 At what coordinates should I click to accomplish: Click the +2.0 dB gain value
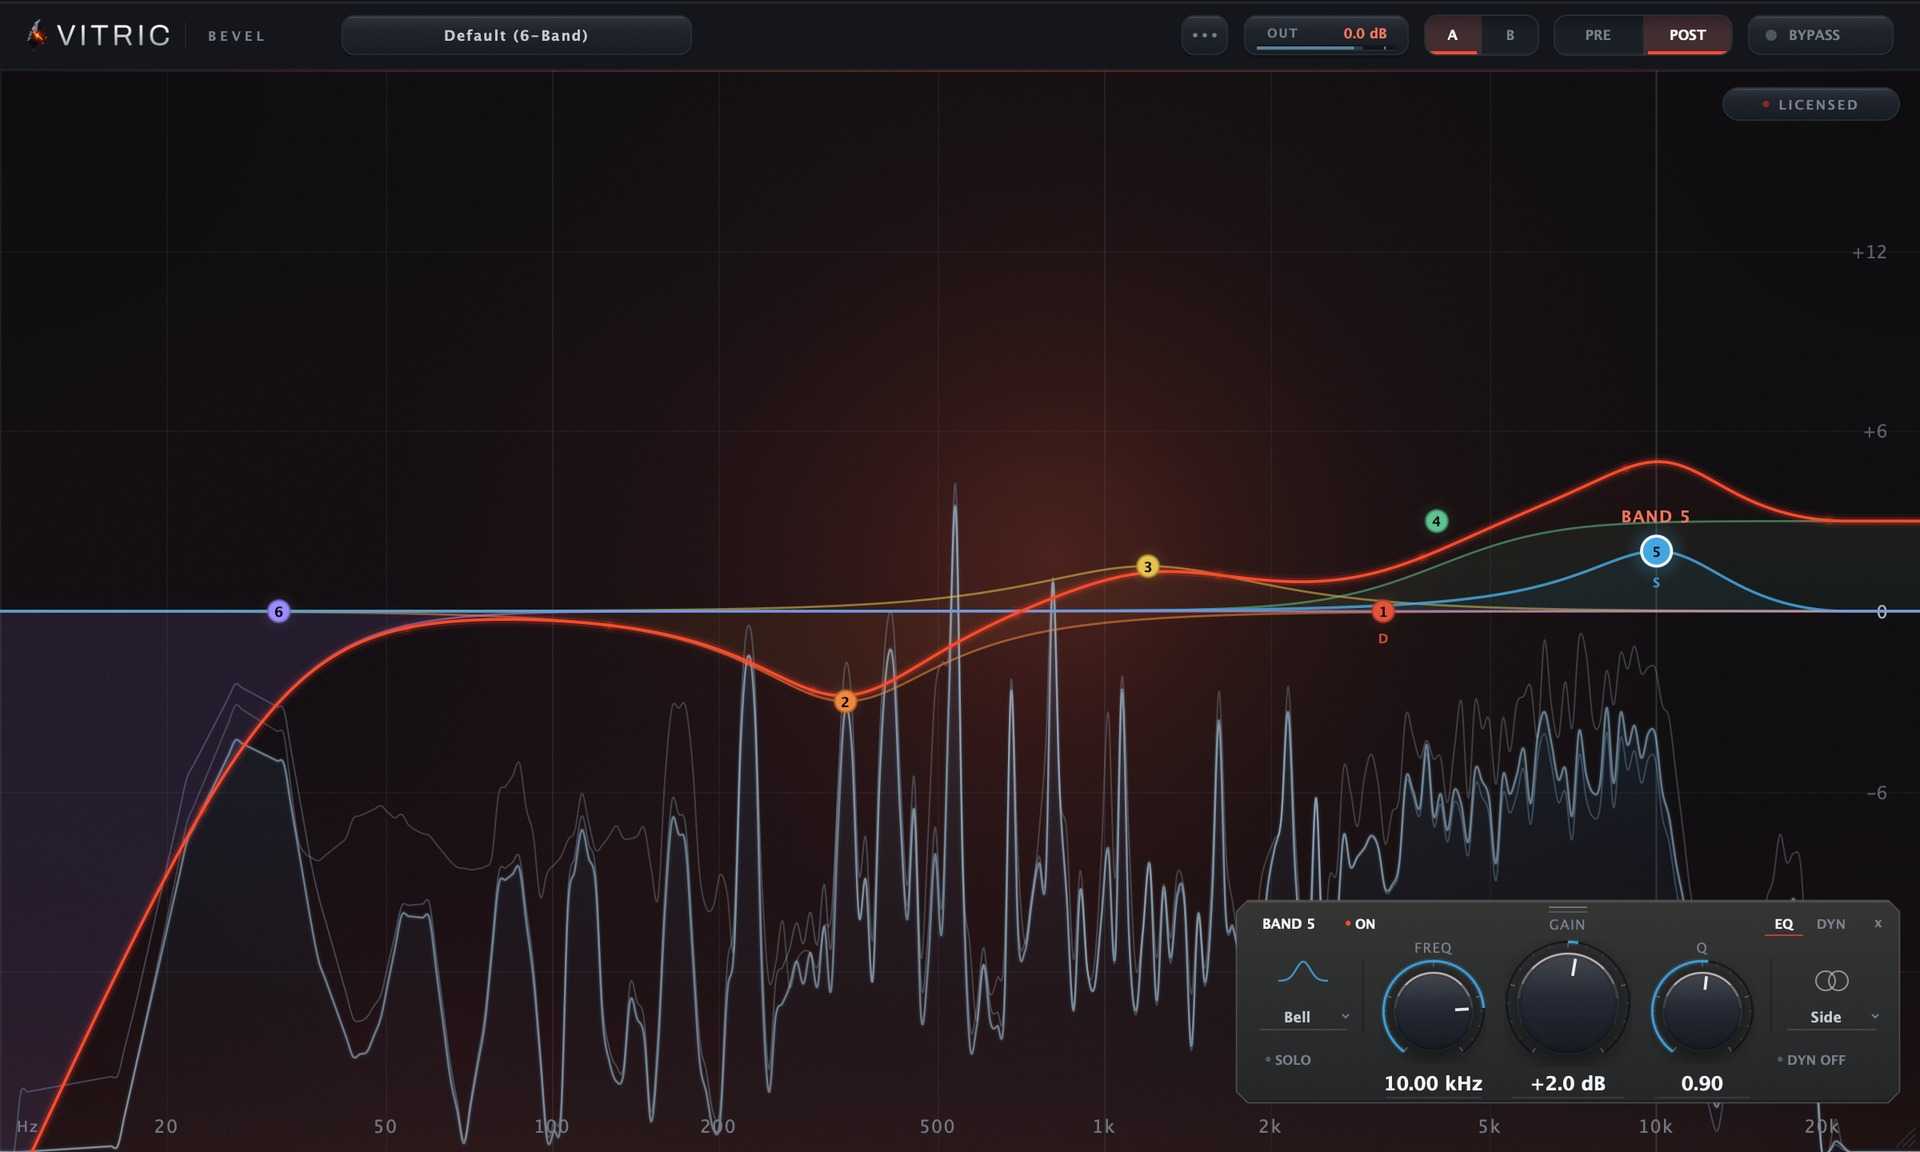pos(1568,1083)
